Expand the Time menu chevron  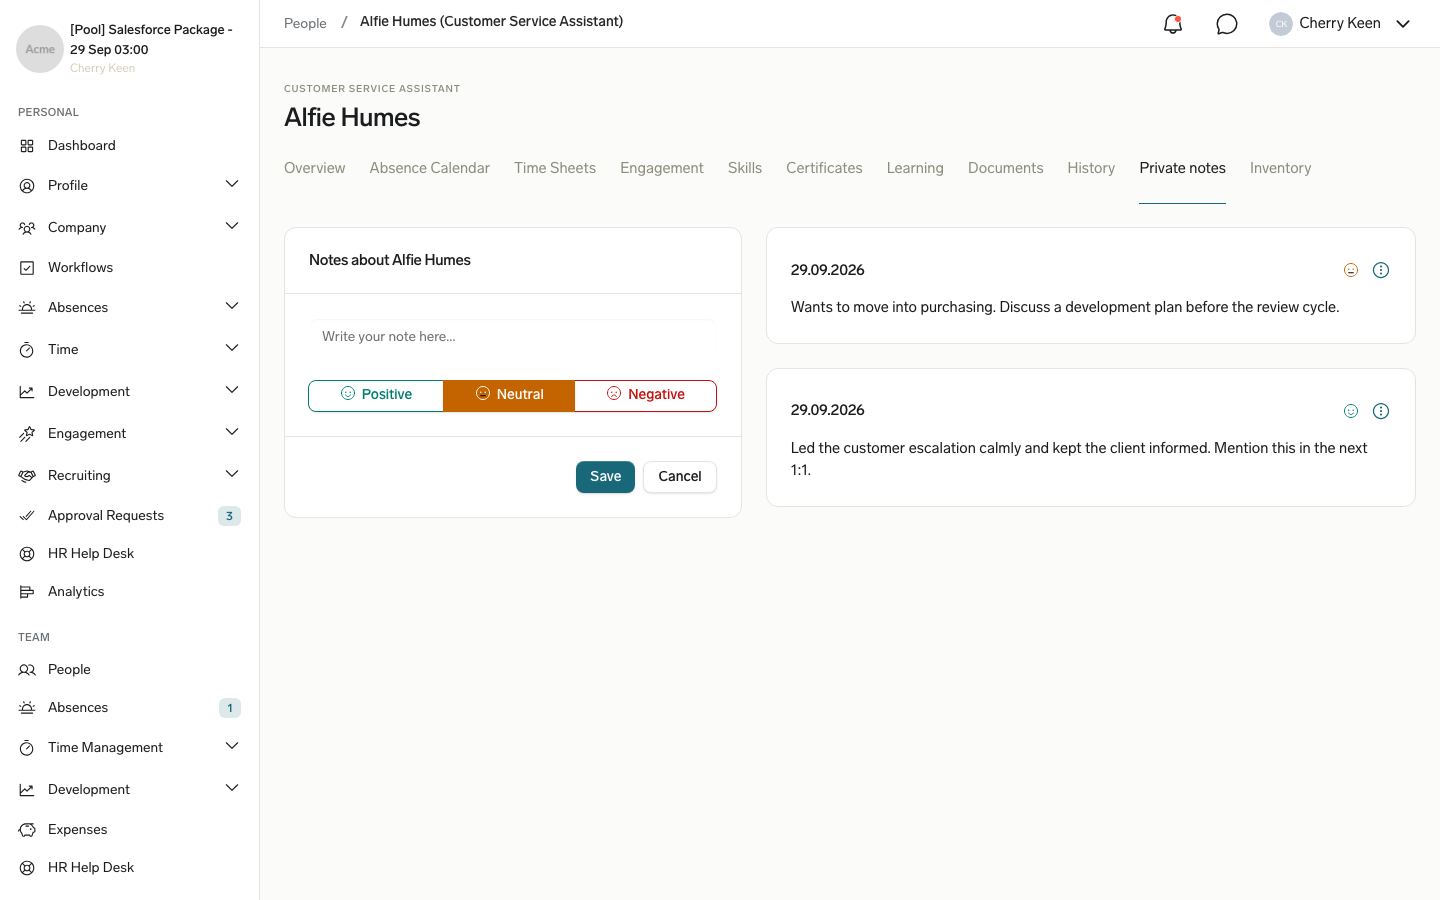coord(232,348)
